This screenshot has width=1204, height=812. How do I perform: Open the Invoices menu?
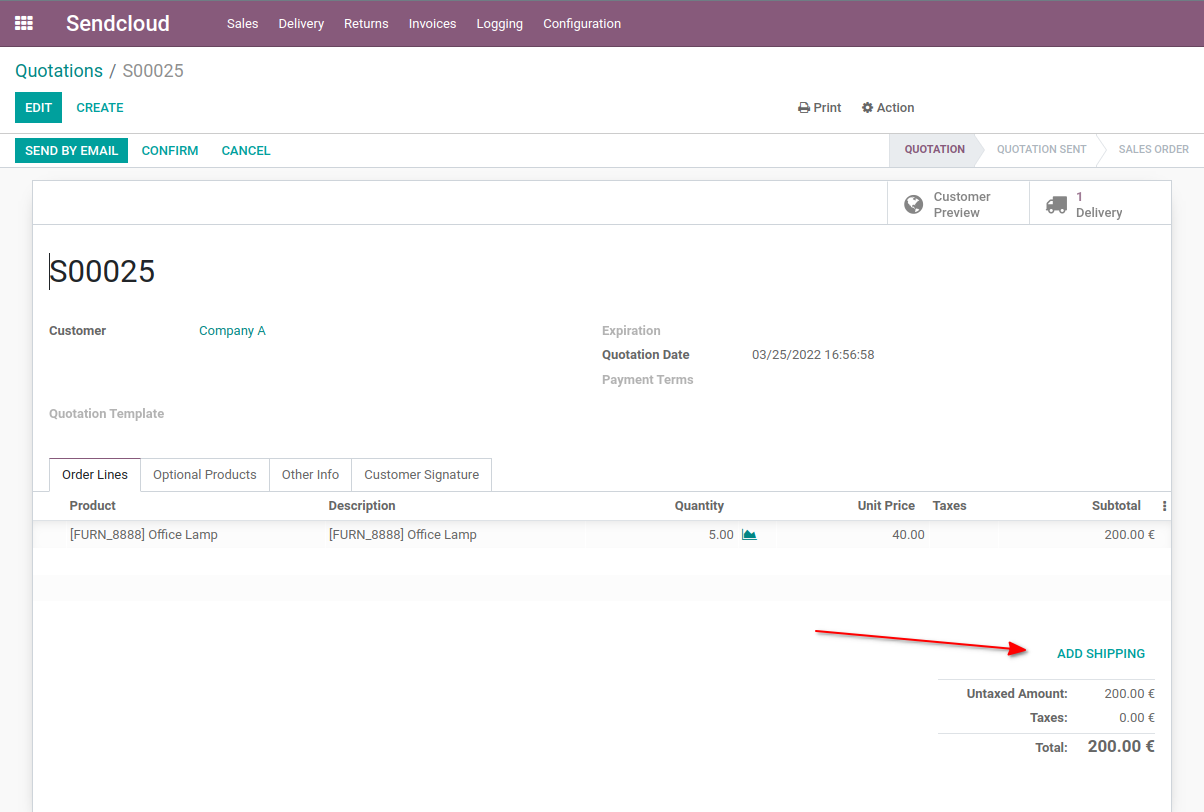(x=432, y=23)
